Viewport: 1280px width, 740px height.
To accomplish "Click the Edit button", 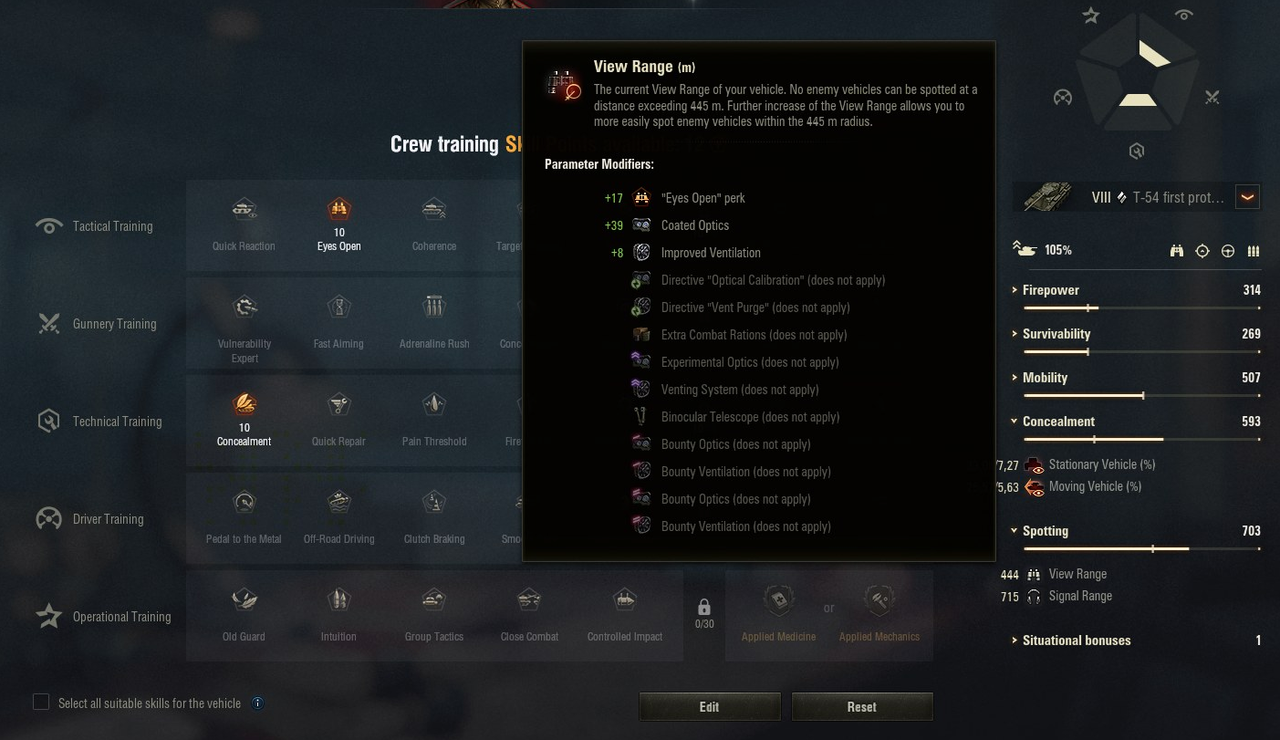I will pos(709,707).
